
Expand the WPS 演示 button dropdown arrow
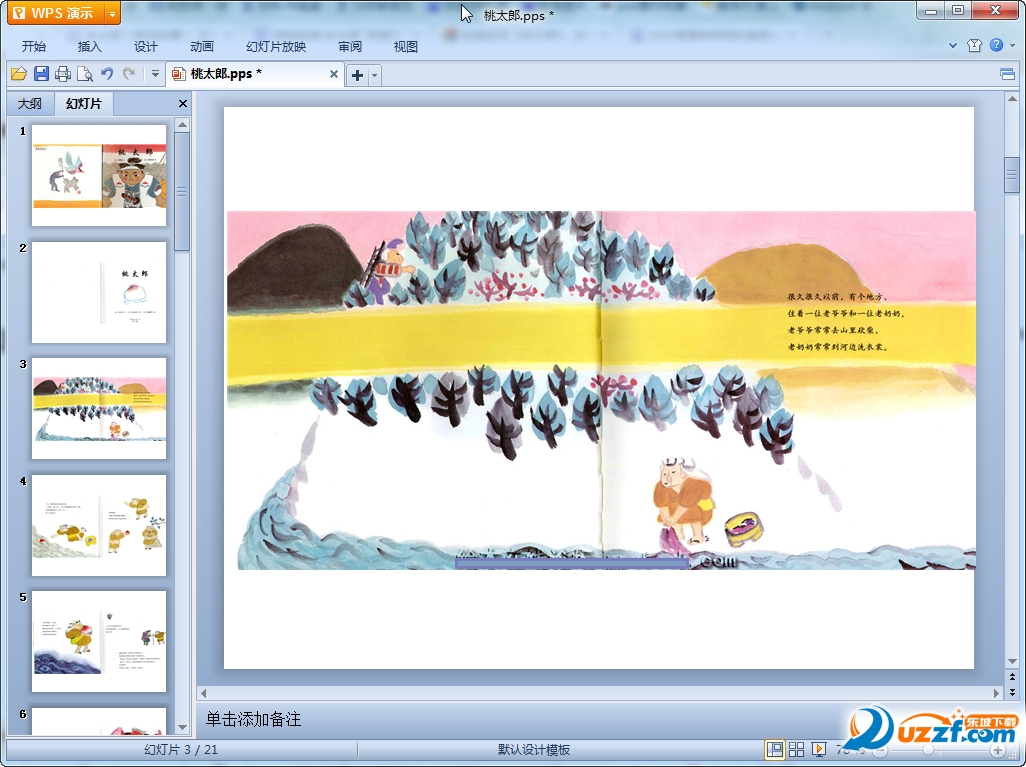tap(113, 13)
